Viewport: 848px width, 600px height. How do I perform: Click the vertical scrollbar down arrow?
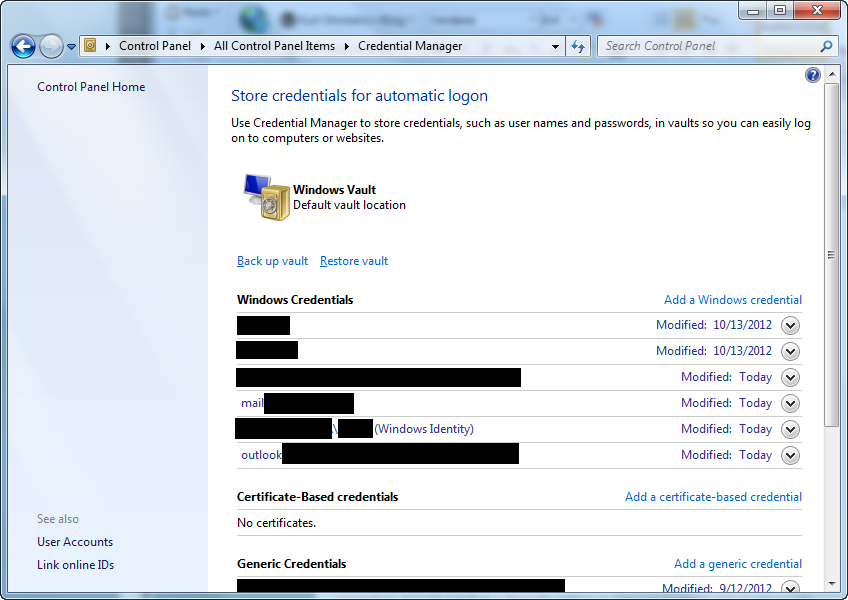[x=831, y=583]
